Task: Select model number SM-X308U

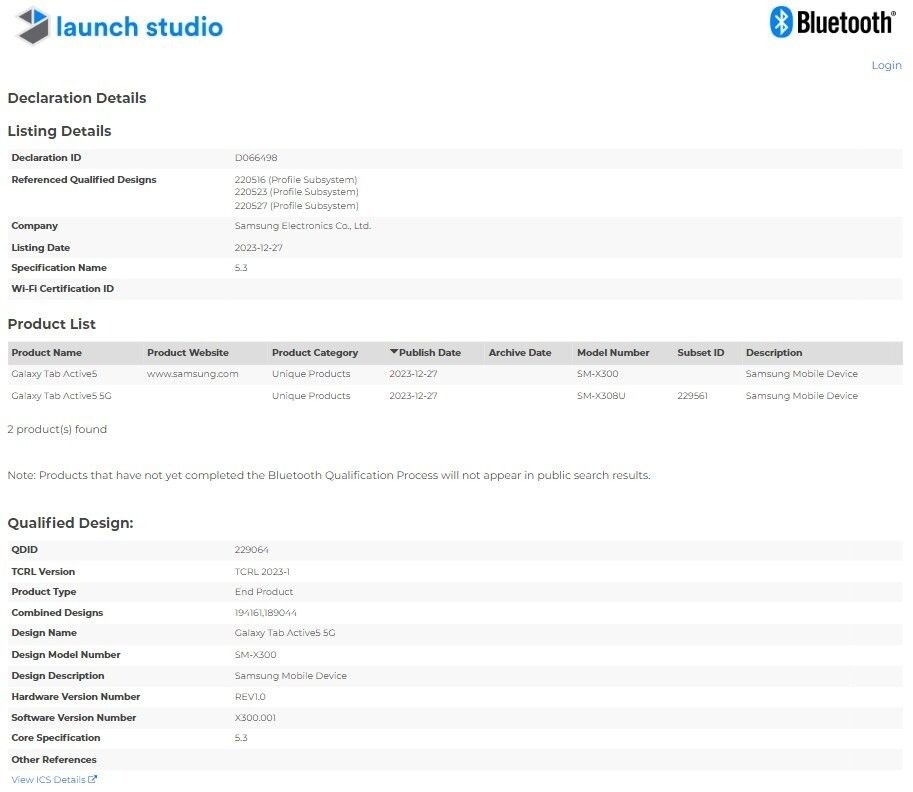Action: [601, 396]
